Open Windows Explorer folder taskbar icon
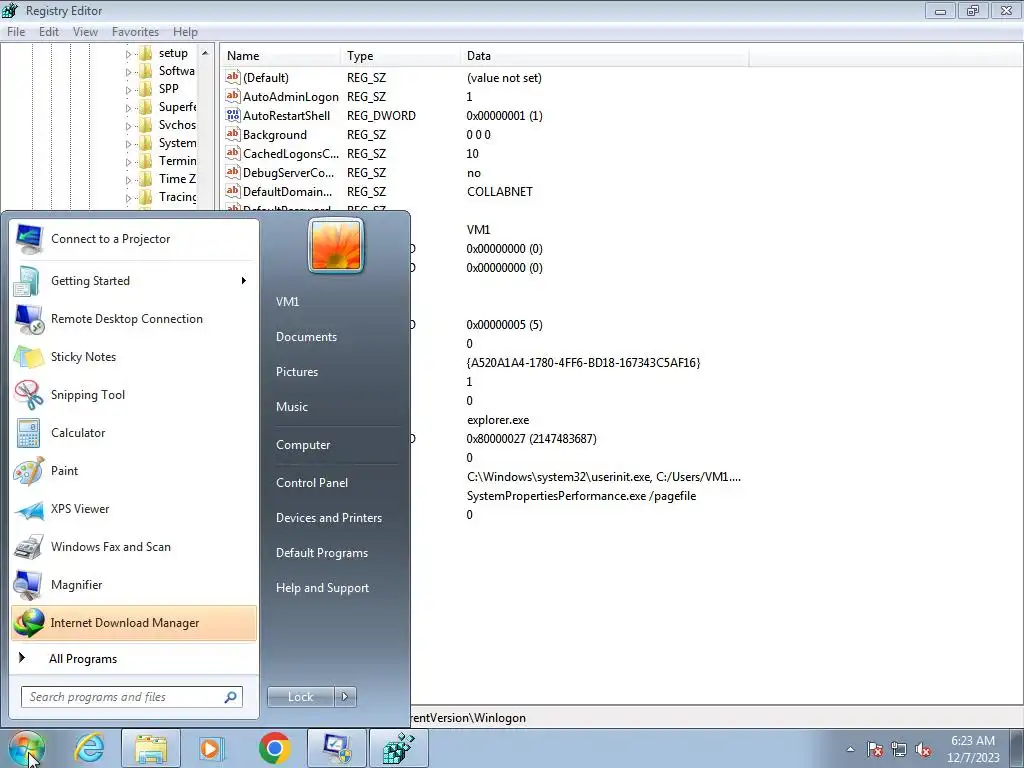Image resolution: width=1024 pixels, height=768 pixels. 151,748
